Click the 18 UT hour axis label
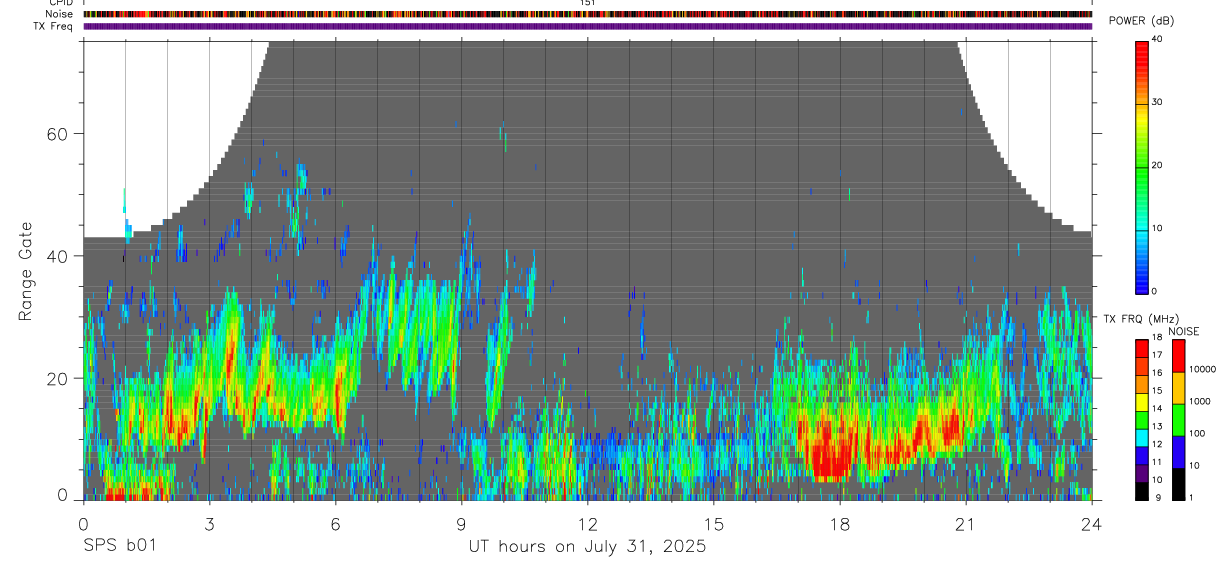This screenshot has height=567, width=1228. coord(840,524)
